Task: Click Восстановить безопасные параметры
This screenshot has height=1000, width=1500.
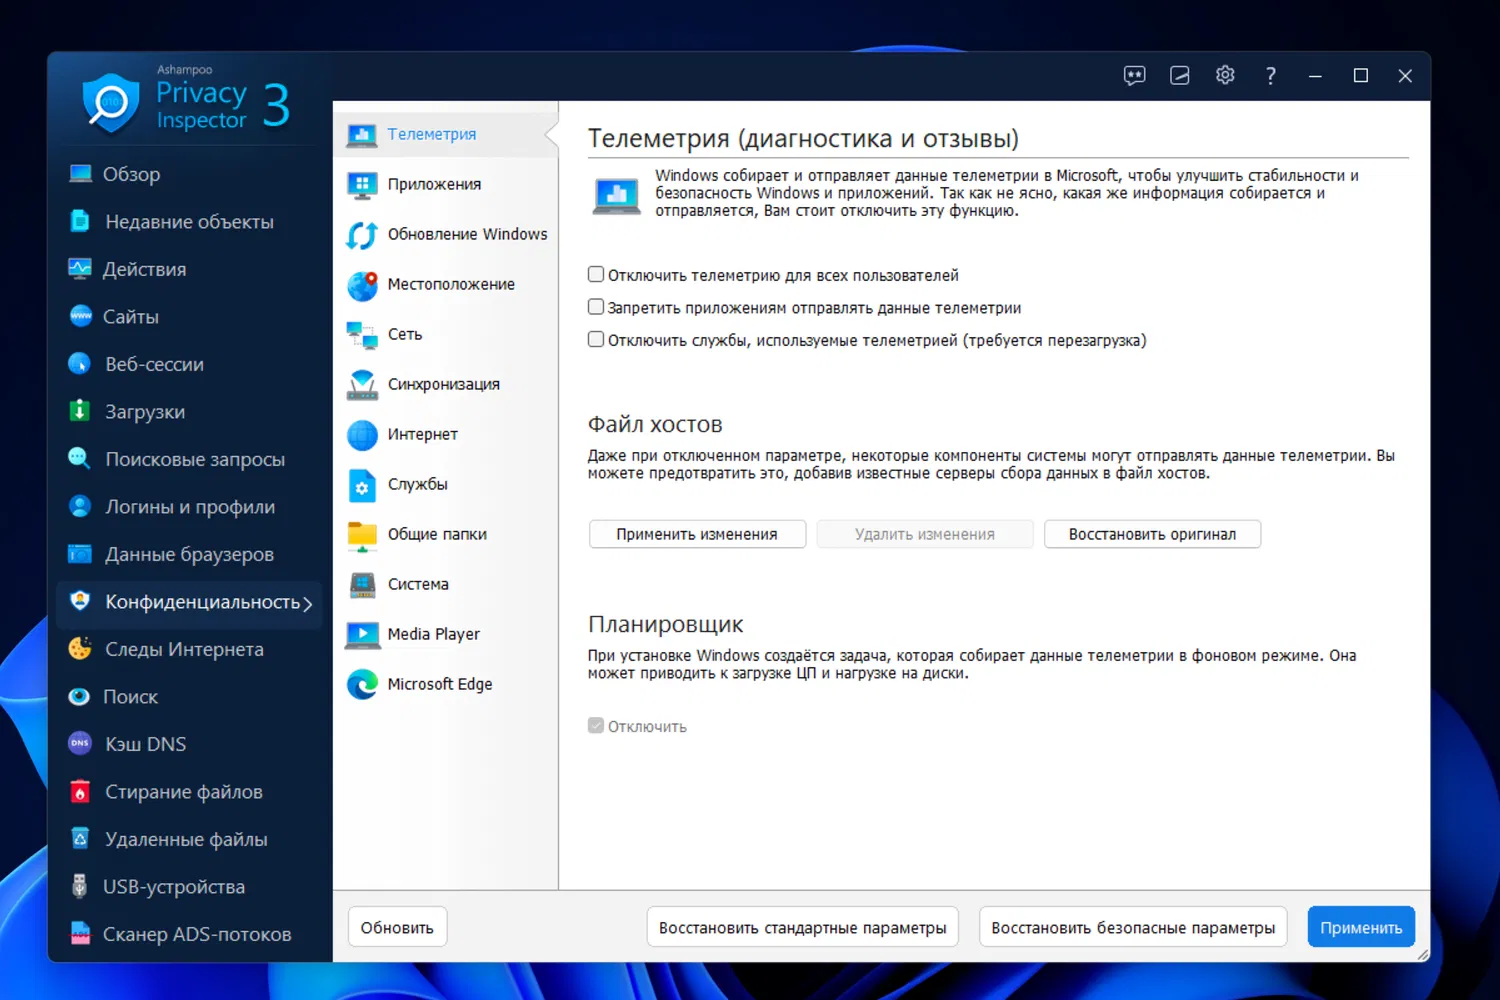Action: click(1133, 927)
